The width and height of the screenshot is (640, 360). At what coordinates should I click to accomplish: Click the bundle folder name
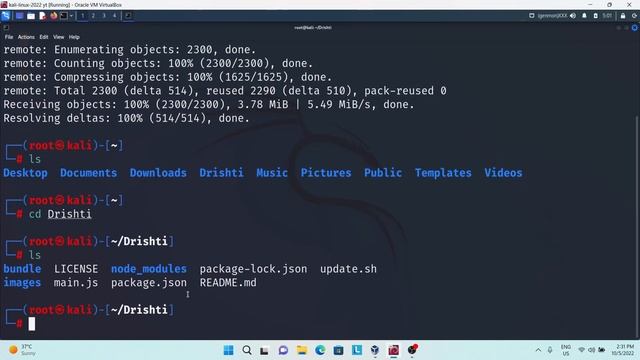[x=22, y=269]
